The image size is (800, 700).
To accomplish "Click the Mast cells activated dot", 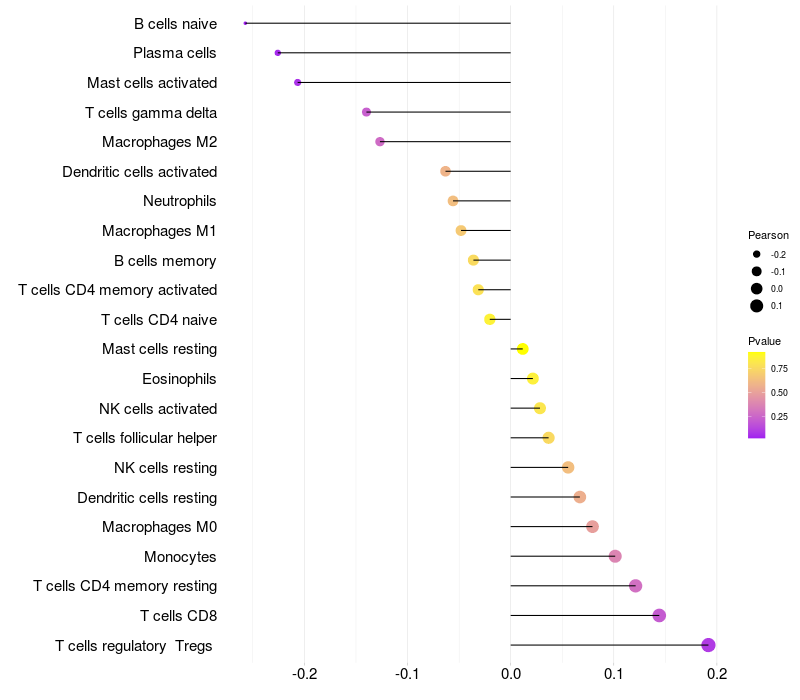I will point(298,83).
